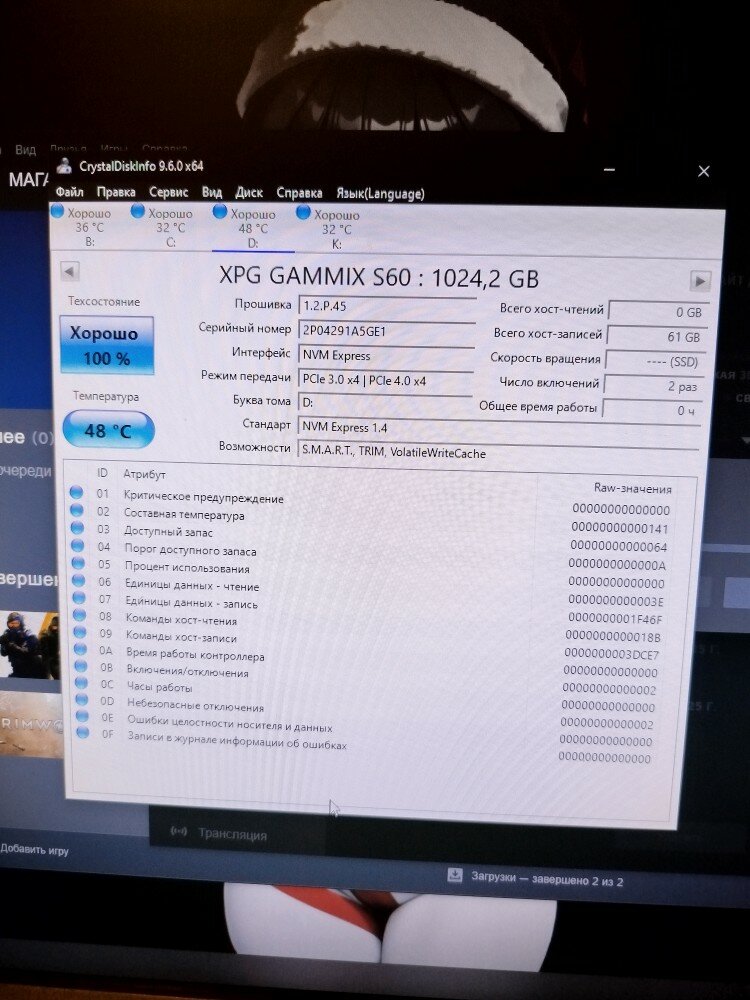Click status dot for Единицы данных - запись
Screen dimensions: 750x1000
79,598
